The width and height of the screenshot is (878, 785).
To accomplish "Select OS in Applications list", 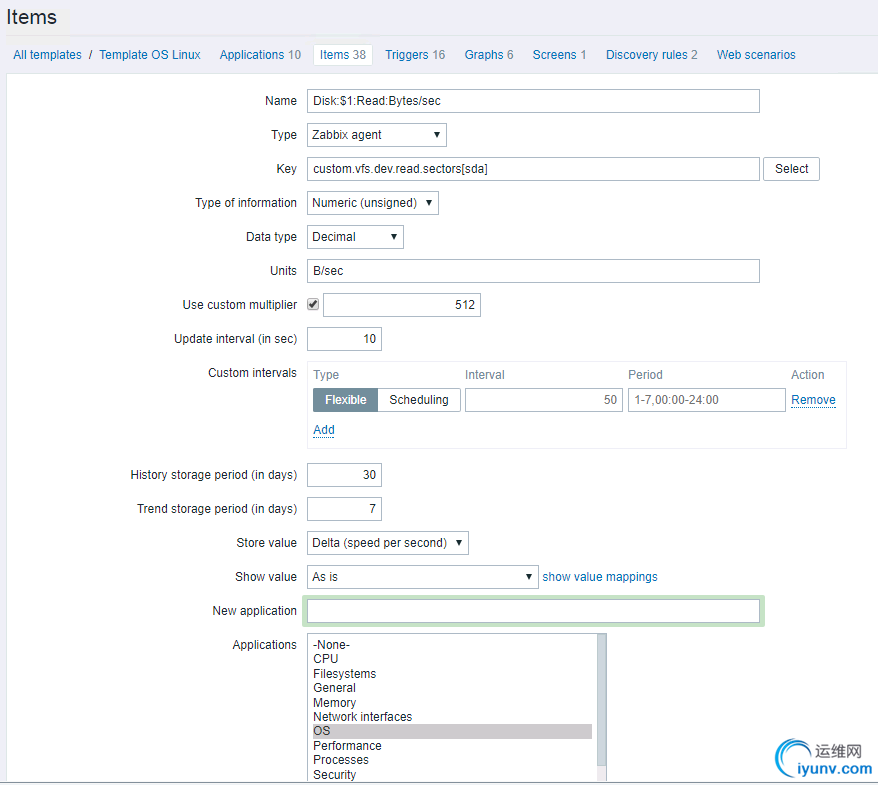I will 452,731.
